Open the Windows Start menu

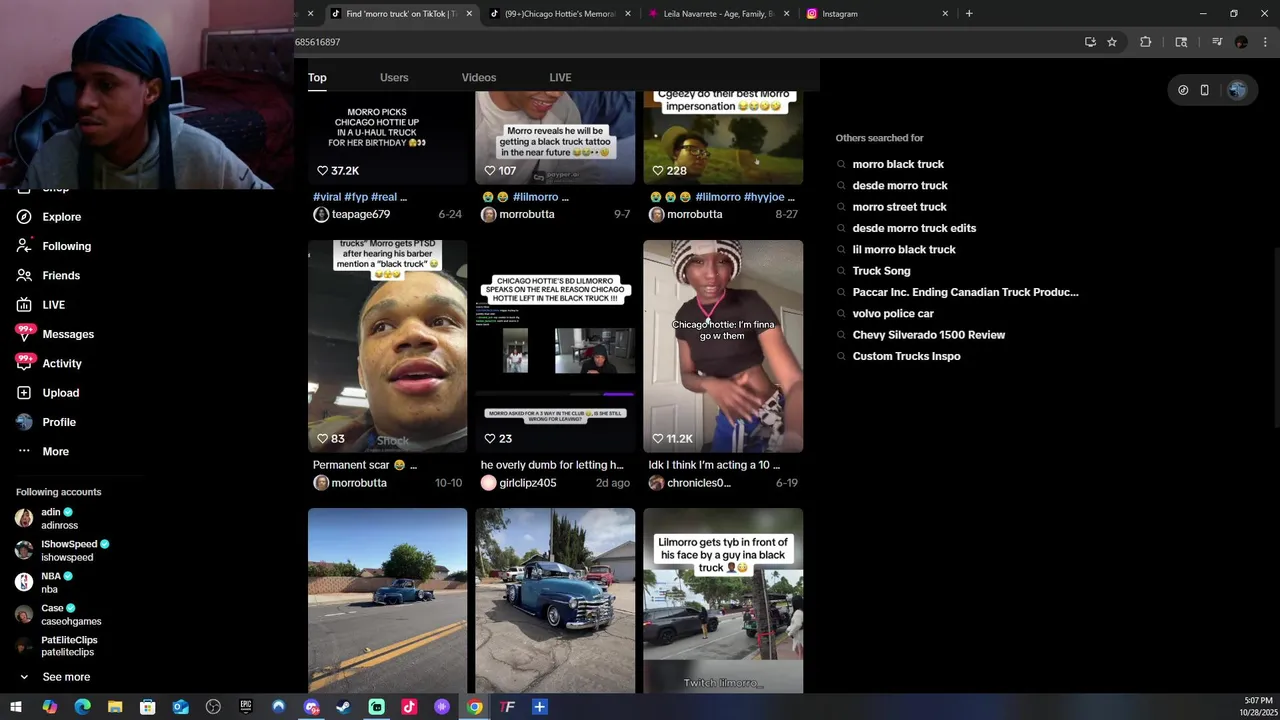[x=16, y=707]
